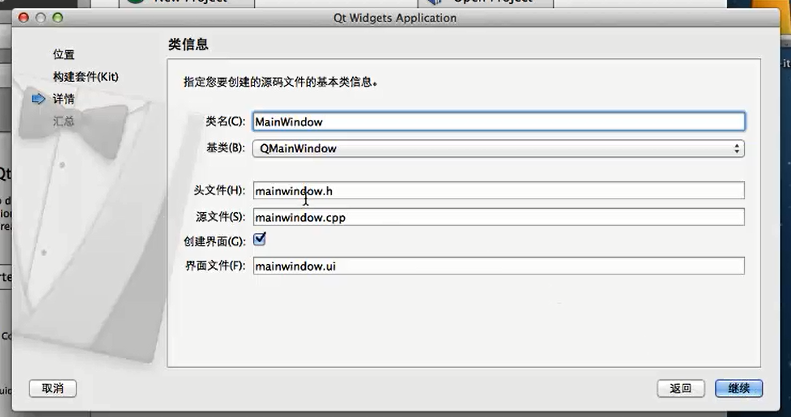Click the Qt Widgets Application title bar text
This screenshot has width=791, height=417.
point(395,18)
